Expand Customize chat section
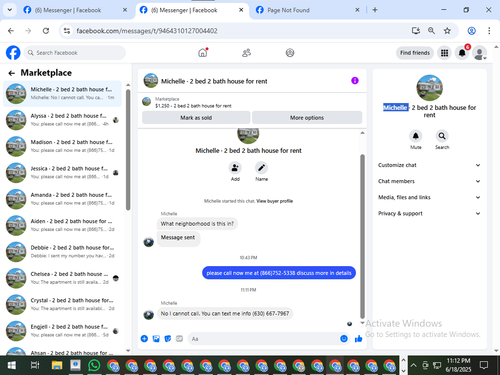This screenshot has width=500, height=375. 429,165
